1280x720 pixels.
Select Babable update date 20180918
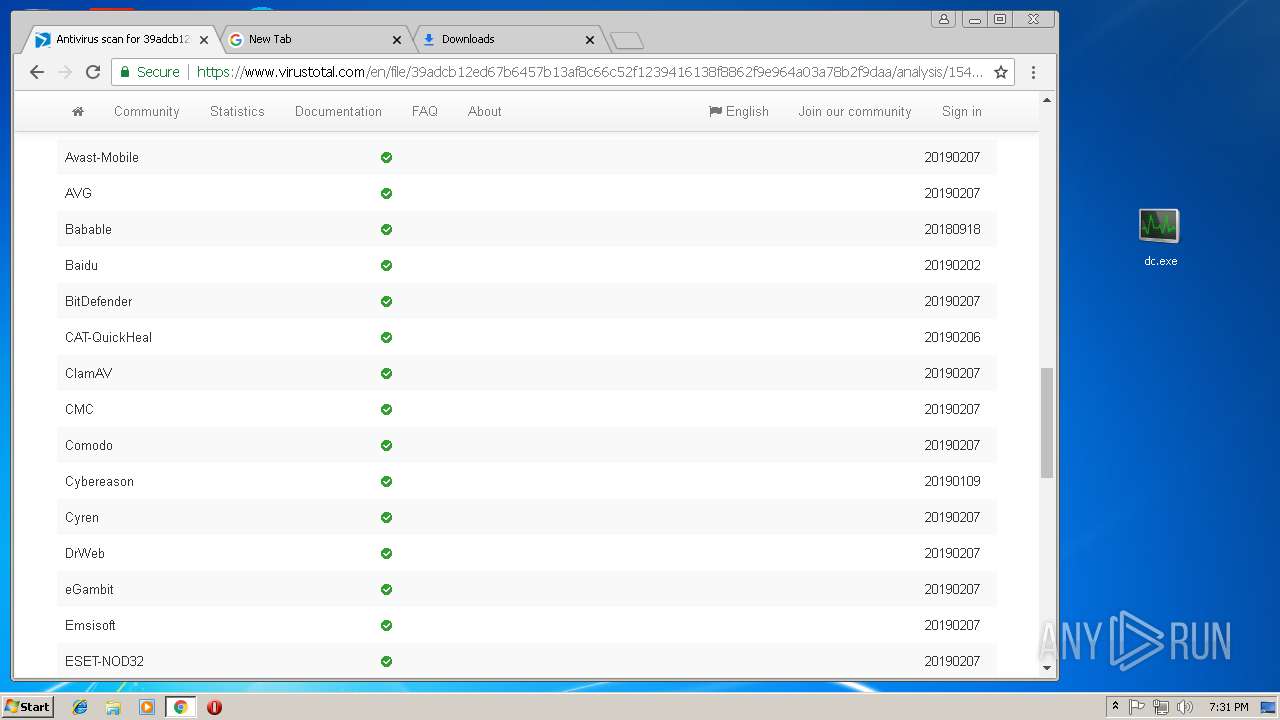click(952, 229)
